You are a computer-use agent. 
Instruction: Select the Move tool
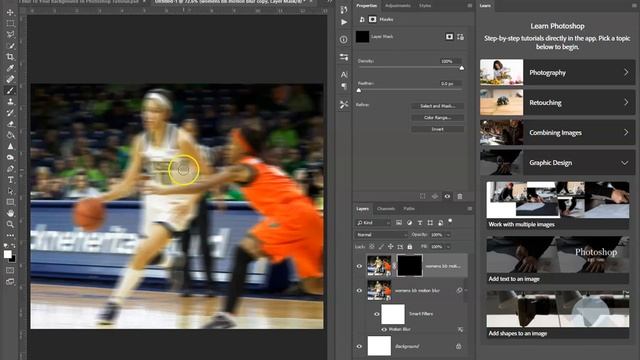pyautogui.click(x=10, y=12)
